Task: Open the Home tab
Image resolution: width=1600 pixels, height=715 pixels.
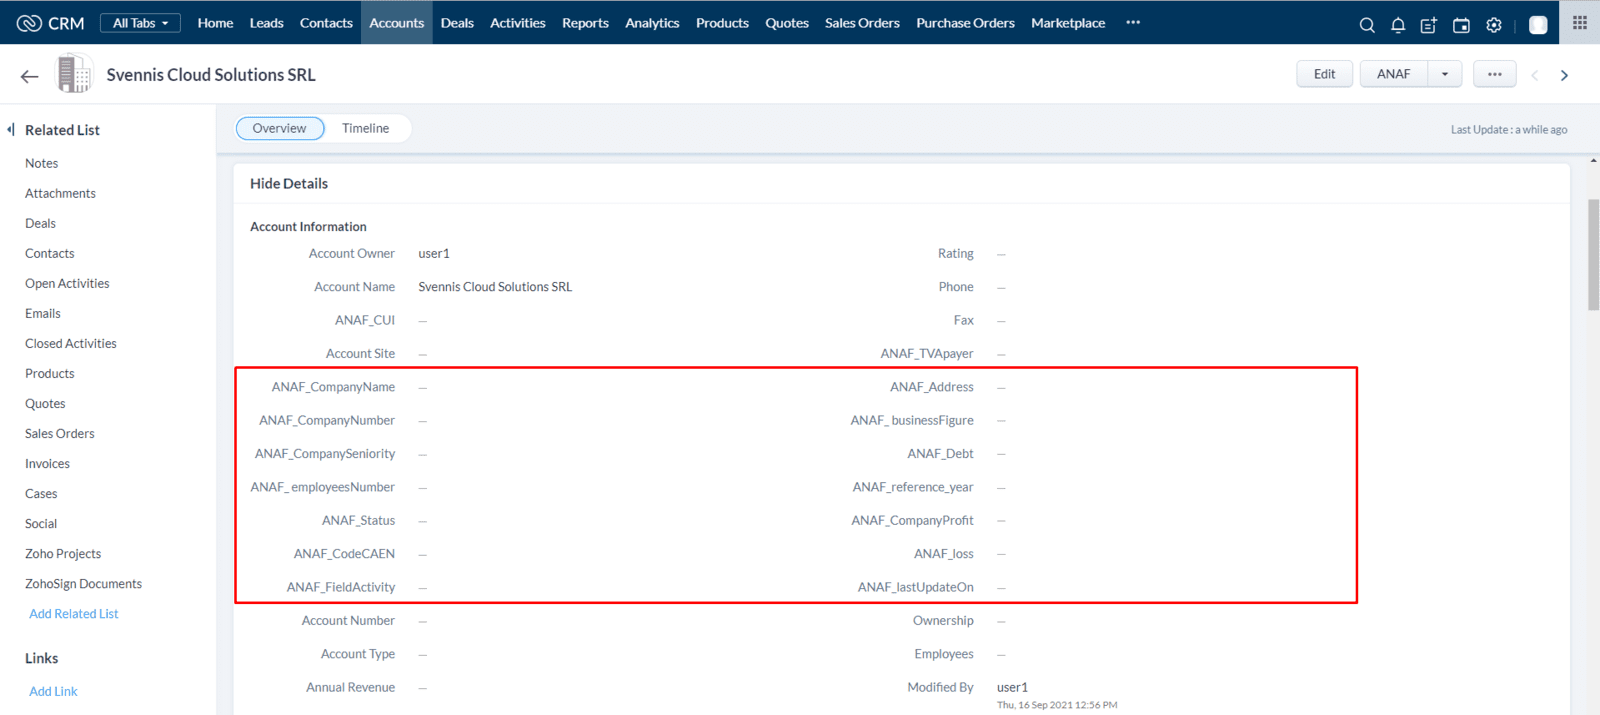Action: pyautogui.click(x=215, y=23)
